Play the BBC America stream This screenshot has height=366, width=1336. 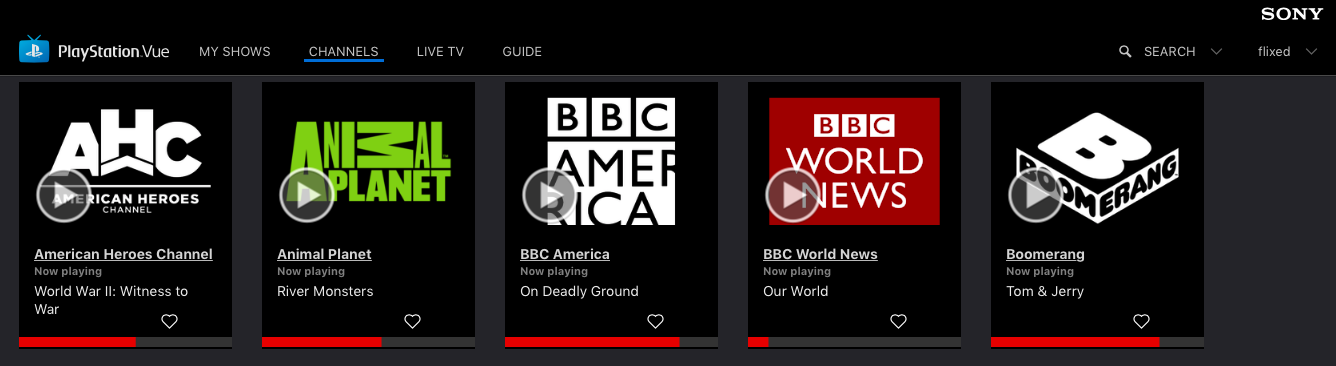point(550,195)
